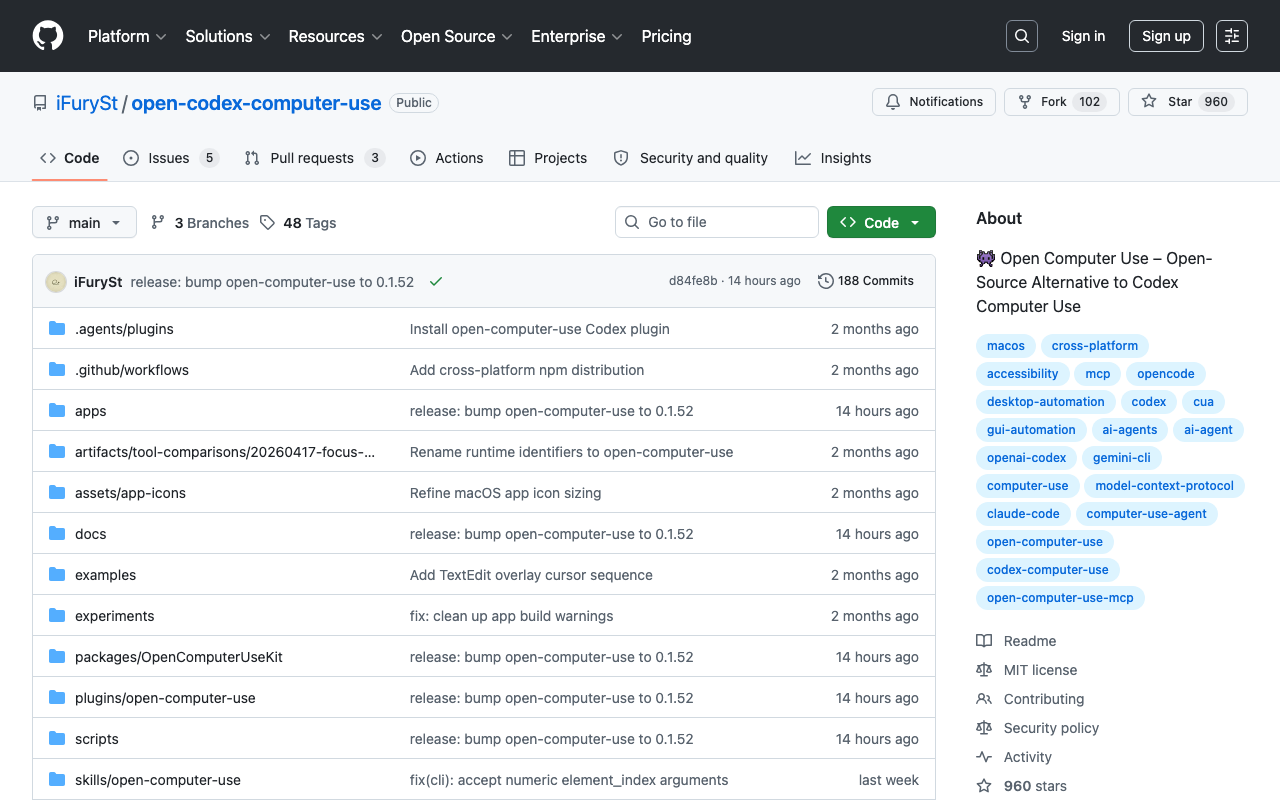
Task: Click the green commit status checkmark
Action: click(x=436, y=282)
